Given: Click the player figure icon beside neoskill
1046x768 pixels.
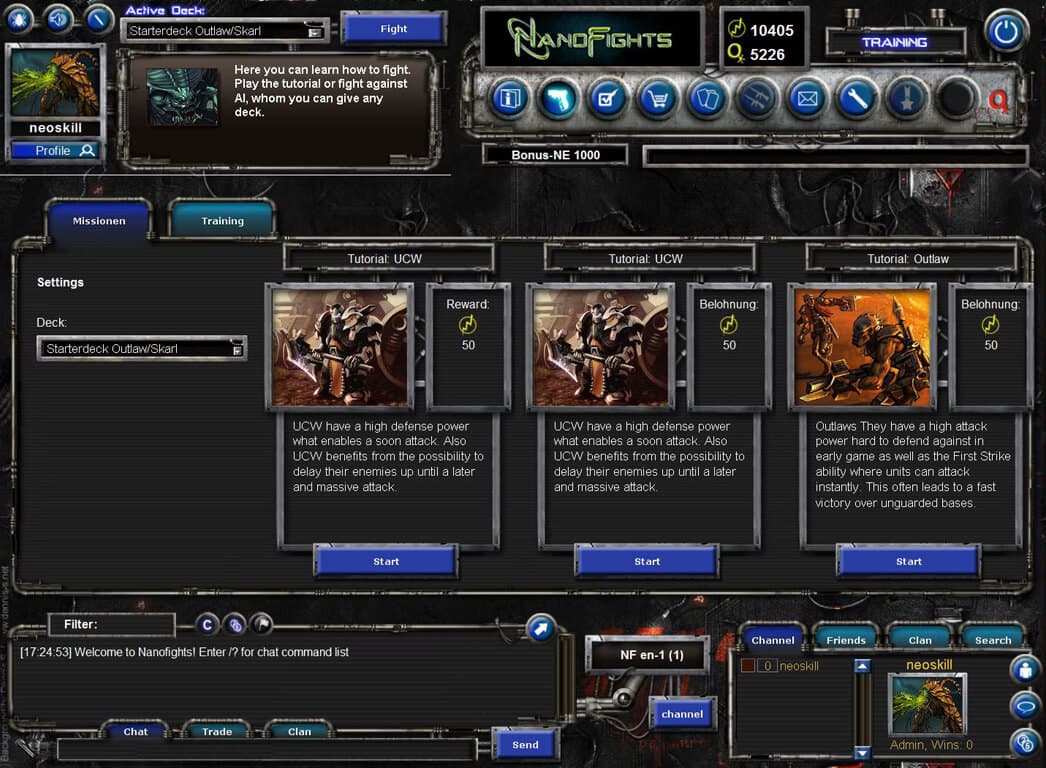Looking at the screenshot, I should (x=1026, y=669).
